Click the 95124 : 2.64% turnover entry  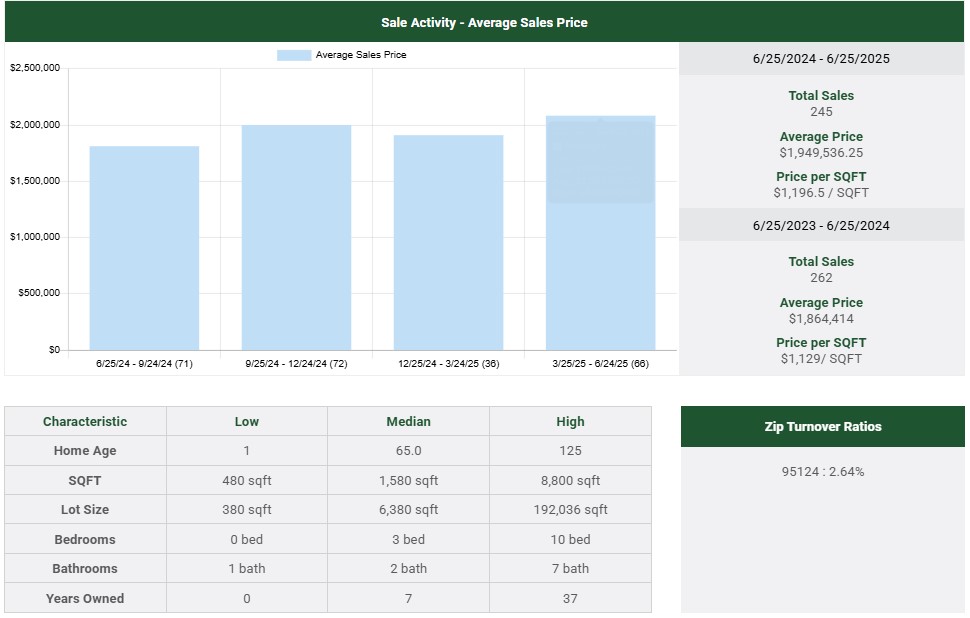822,471
